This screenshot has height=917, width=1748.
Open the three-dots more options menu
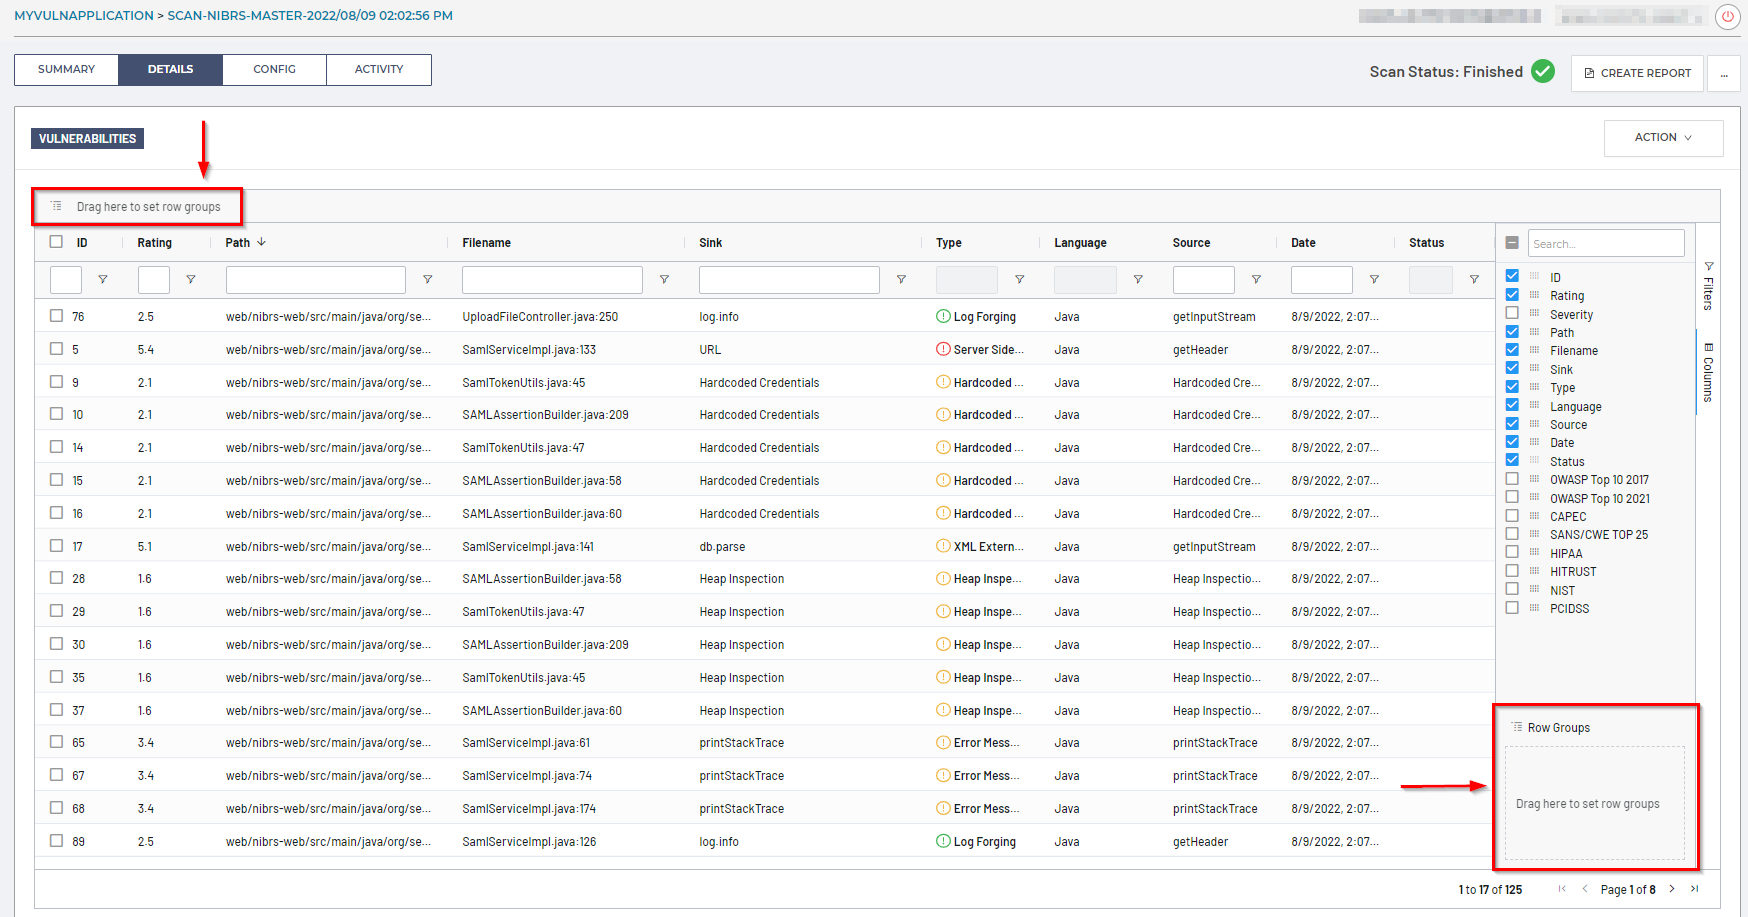tap(1724, 73)
